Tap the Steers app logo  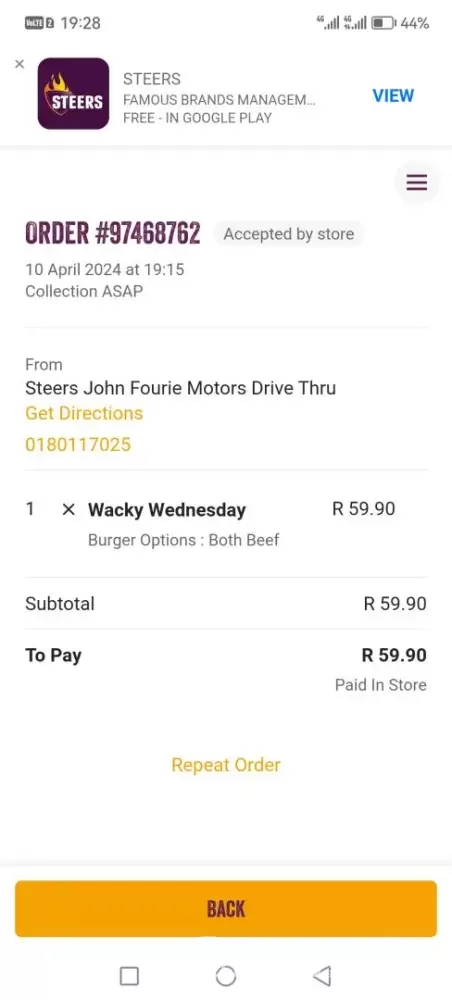(73, 94)
